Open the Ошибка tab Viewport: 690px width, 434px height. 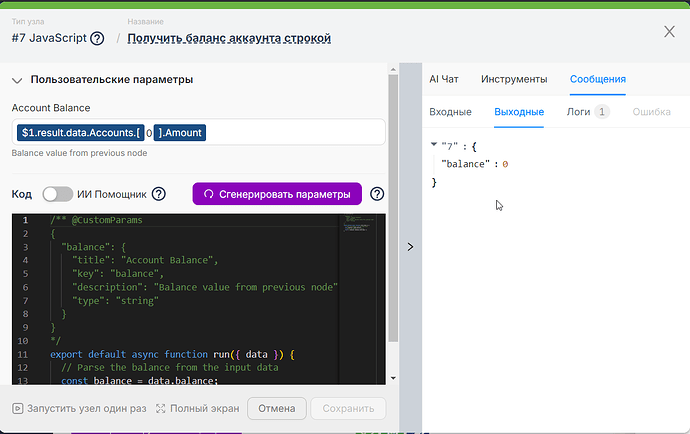[x=651, y=112]
